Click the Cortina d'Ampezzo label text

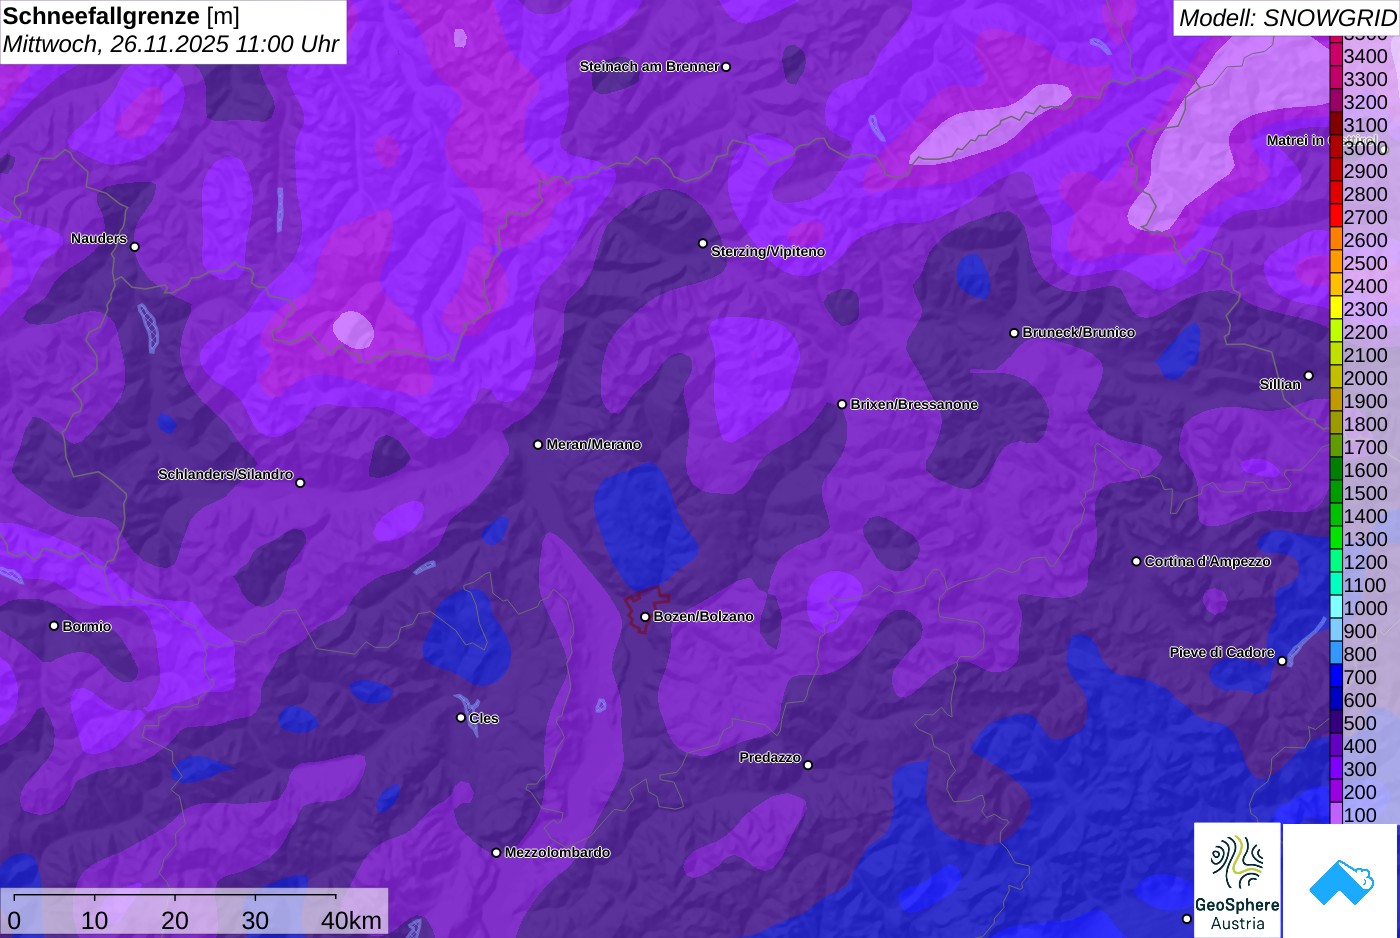click(x=1208, y=562)
